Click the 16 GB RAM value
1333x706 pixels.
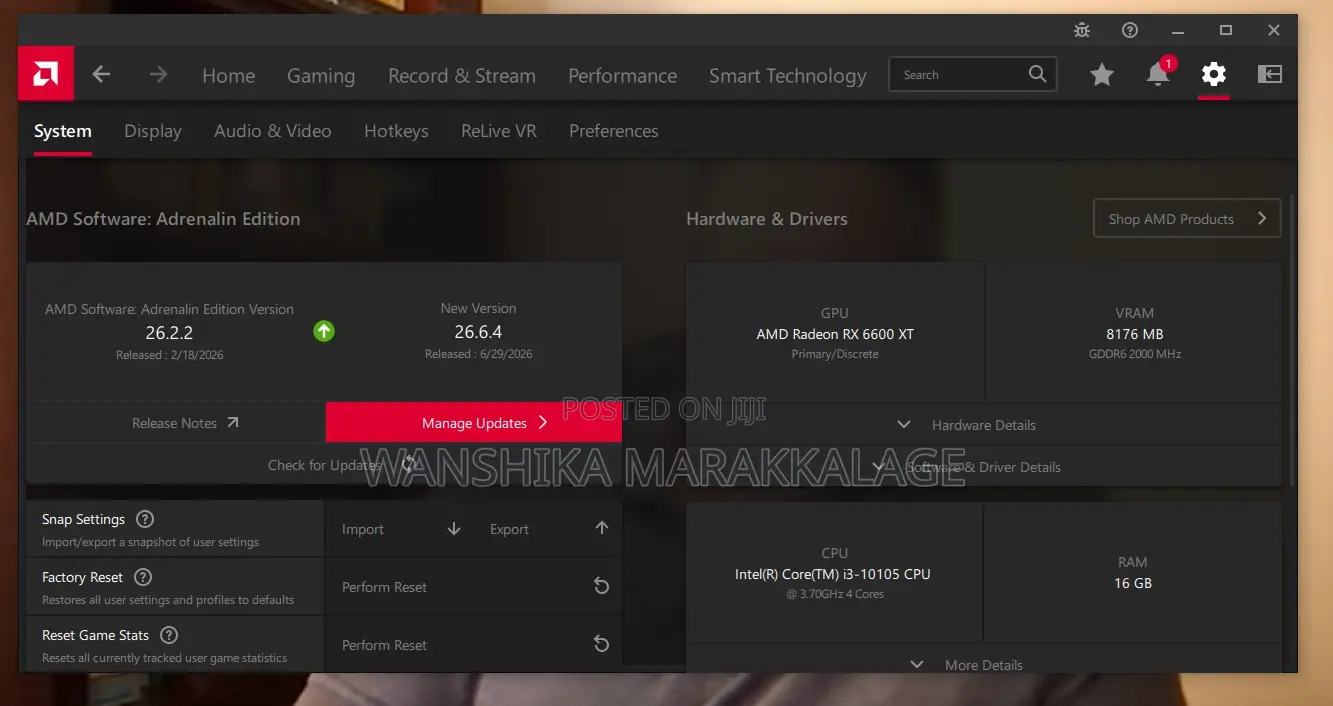tap(1133, 583)
